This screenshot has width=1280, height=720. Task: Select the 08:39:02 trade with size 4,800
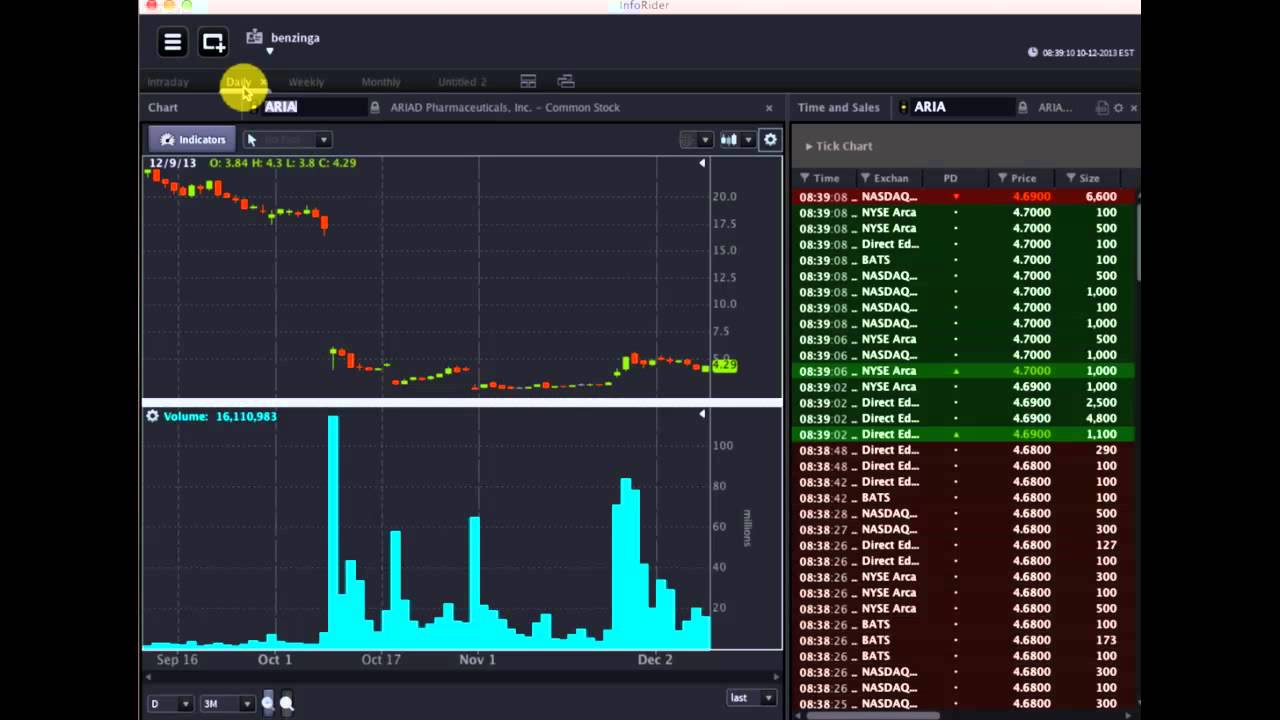964,419
